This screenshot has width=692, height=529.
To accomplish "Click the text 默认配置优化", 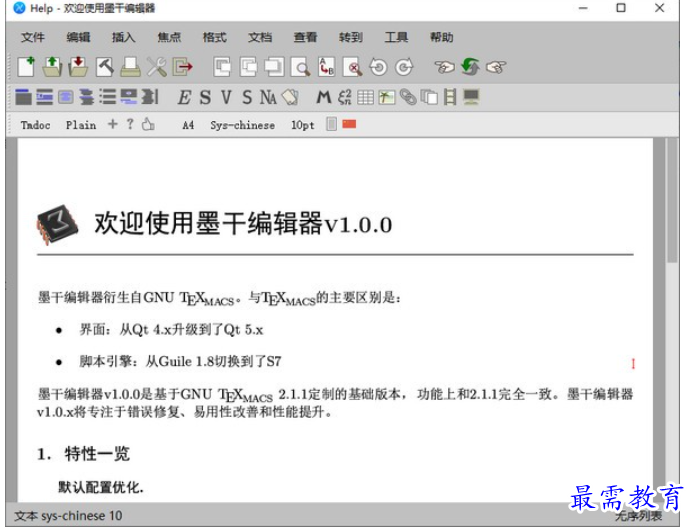I will click(101, 488).
